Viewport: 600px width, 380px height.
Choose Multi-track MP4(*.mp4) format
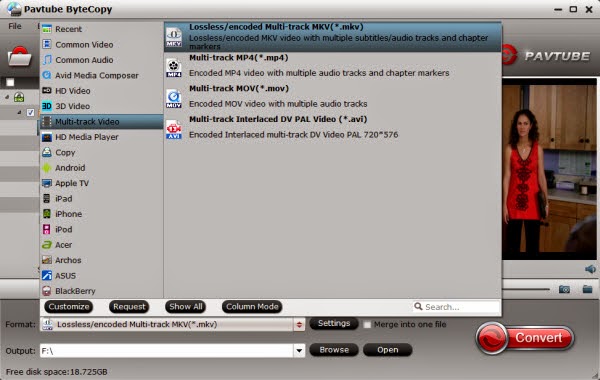333,65
